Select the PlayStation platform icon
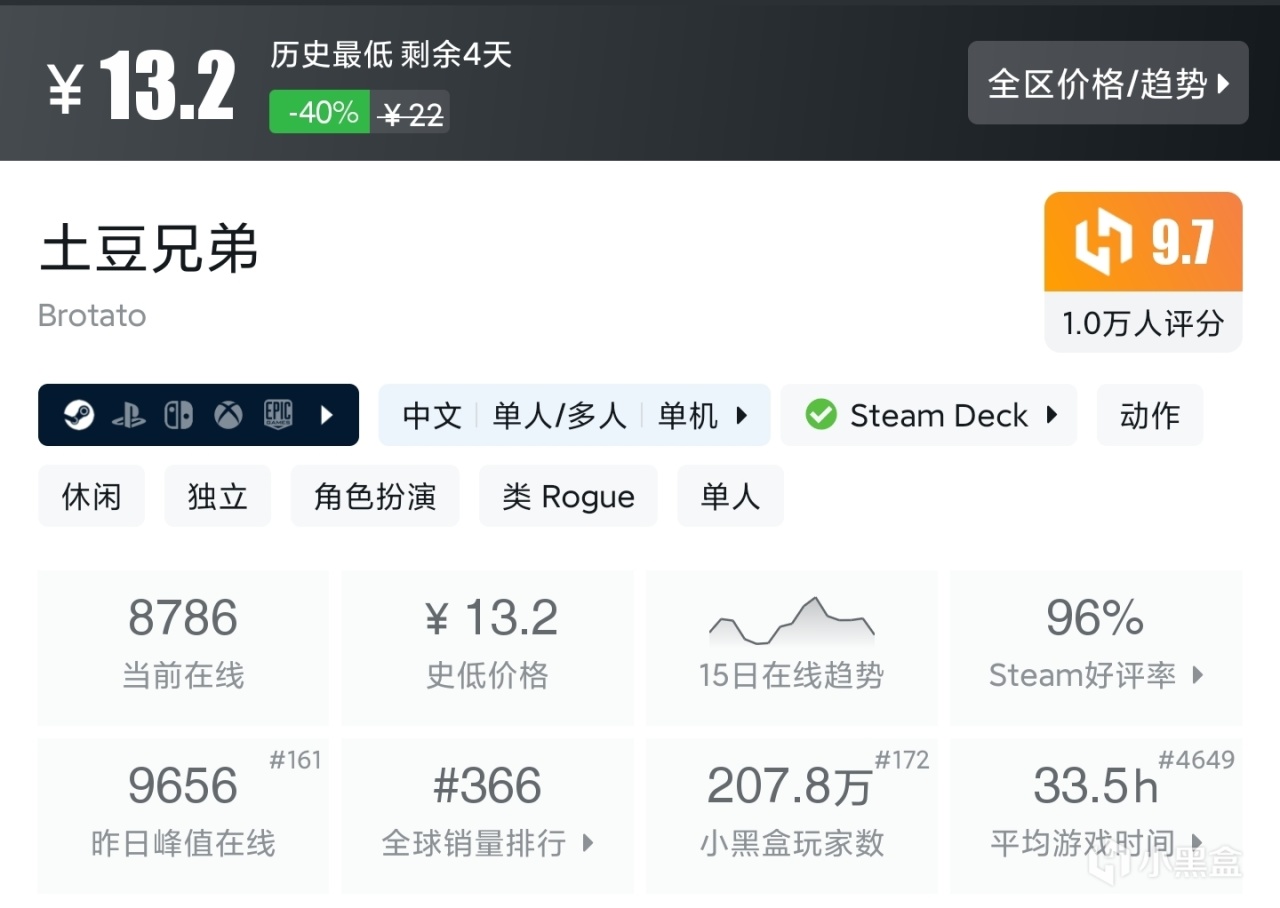The width and height of the screenshot is (1280, 908). [x=128, y=415]
